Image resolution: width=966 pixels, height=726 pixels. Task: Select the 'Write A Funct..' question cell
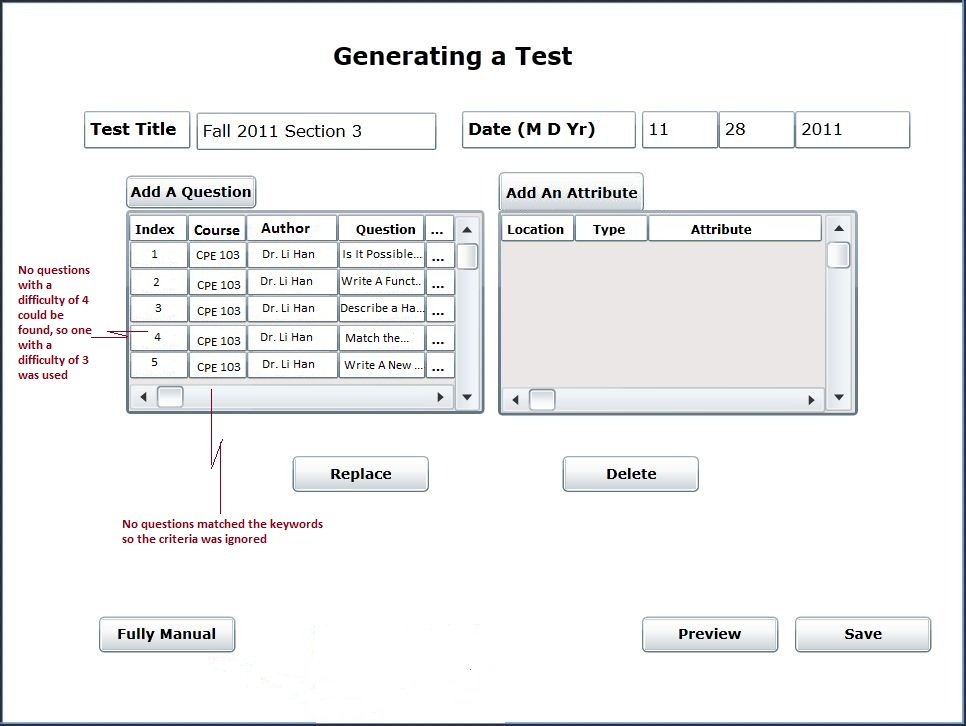tap(381, 282)
